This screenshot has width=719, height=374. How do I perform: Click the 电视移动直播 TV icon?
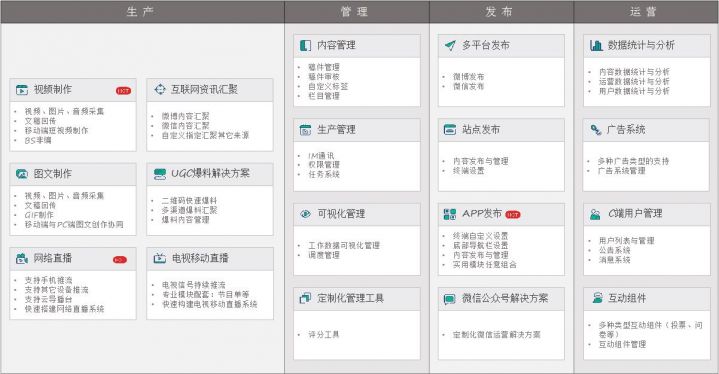160,258
